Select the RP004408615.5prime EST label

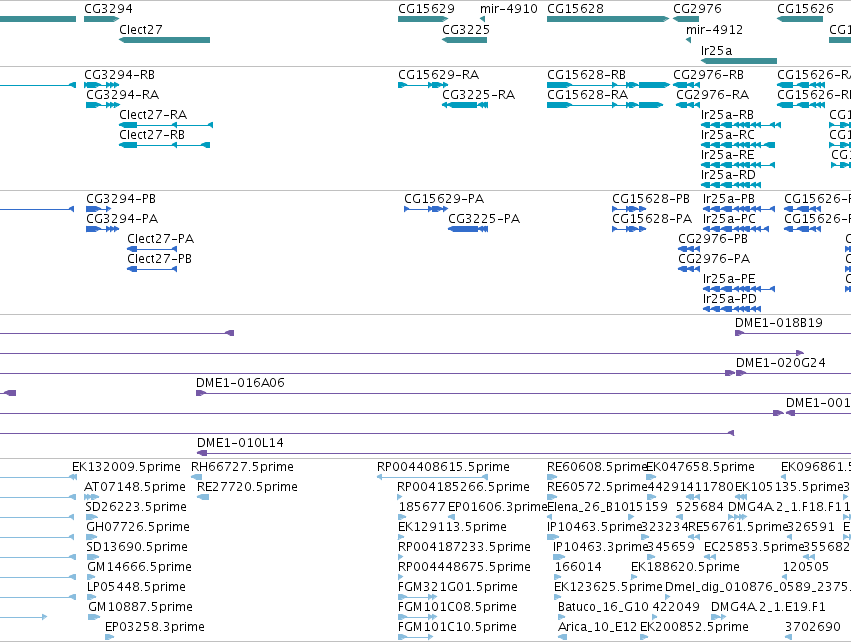click(443, 467)
